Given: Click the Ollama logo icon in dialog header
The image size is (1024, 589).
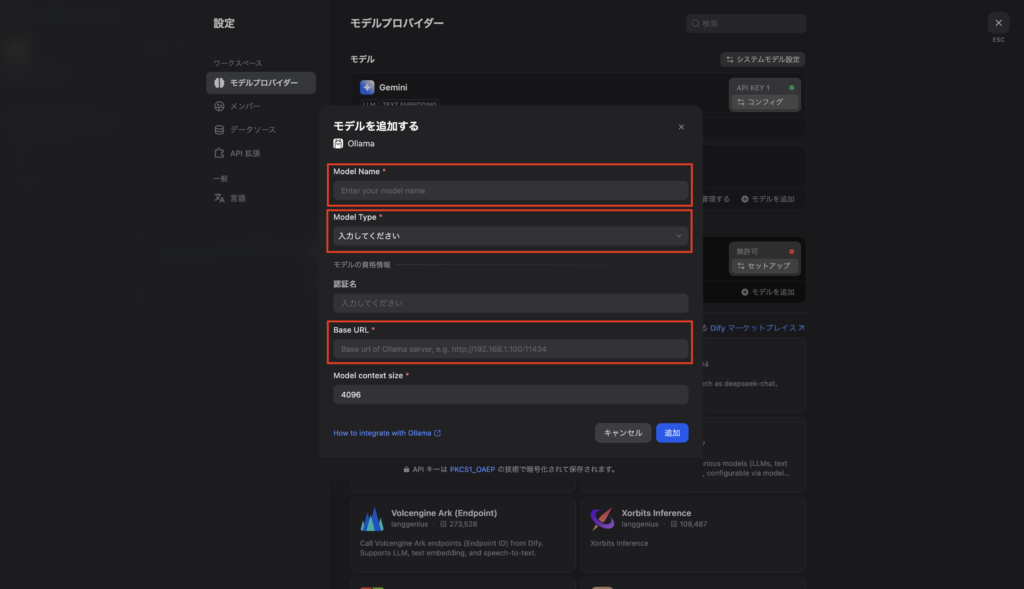Looking at the screenshot, I should click(x=338, y=144).
